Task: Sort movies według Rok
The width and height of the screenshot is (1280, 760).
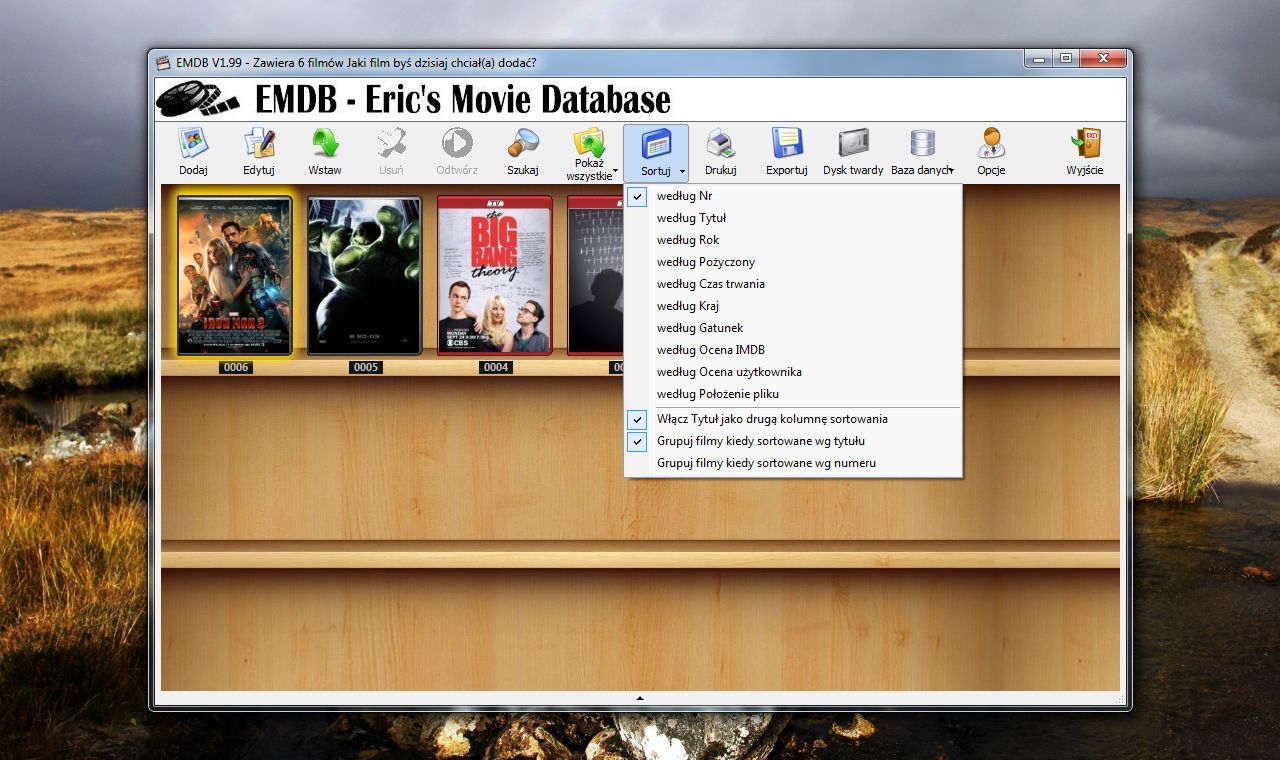Action: [x=793, y=240]
